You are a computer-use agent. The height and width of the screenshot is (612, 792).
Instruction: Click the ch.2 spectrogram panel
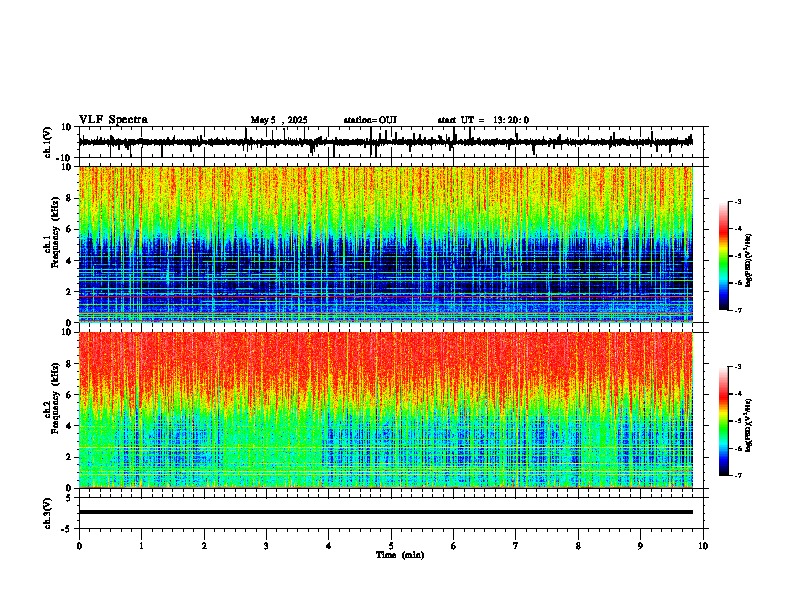coord(386,410)
